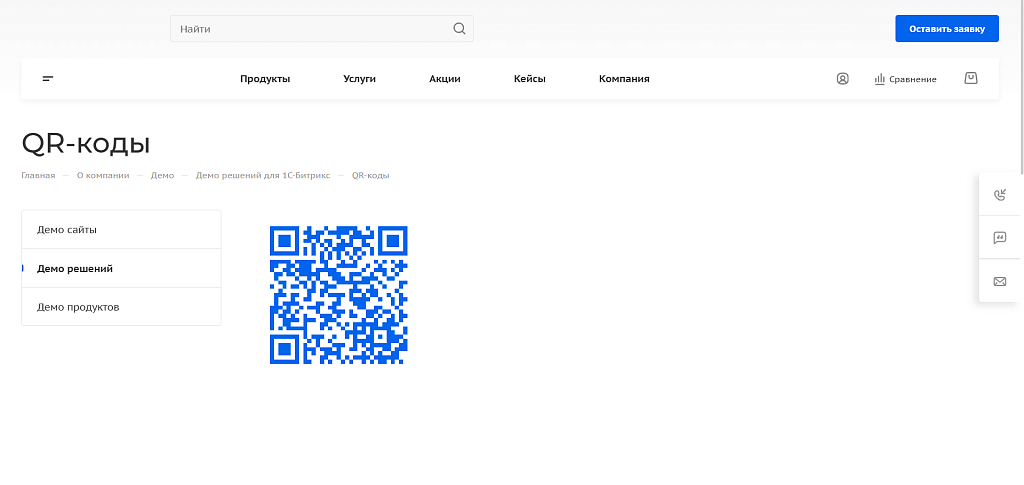Viewport: 1024px width, 485px height.
Task: Open the Услуги menu
Action: [360, 79]
